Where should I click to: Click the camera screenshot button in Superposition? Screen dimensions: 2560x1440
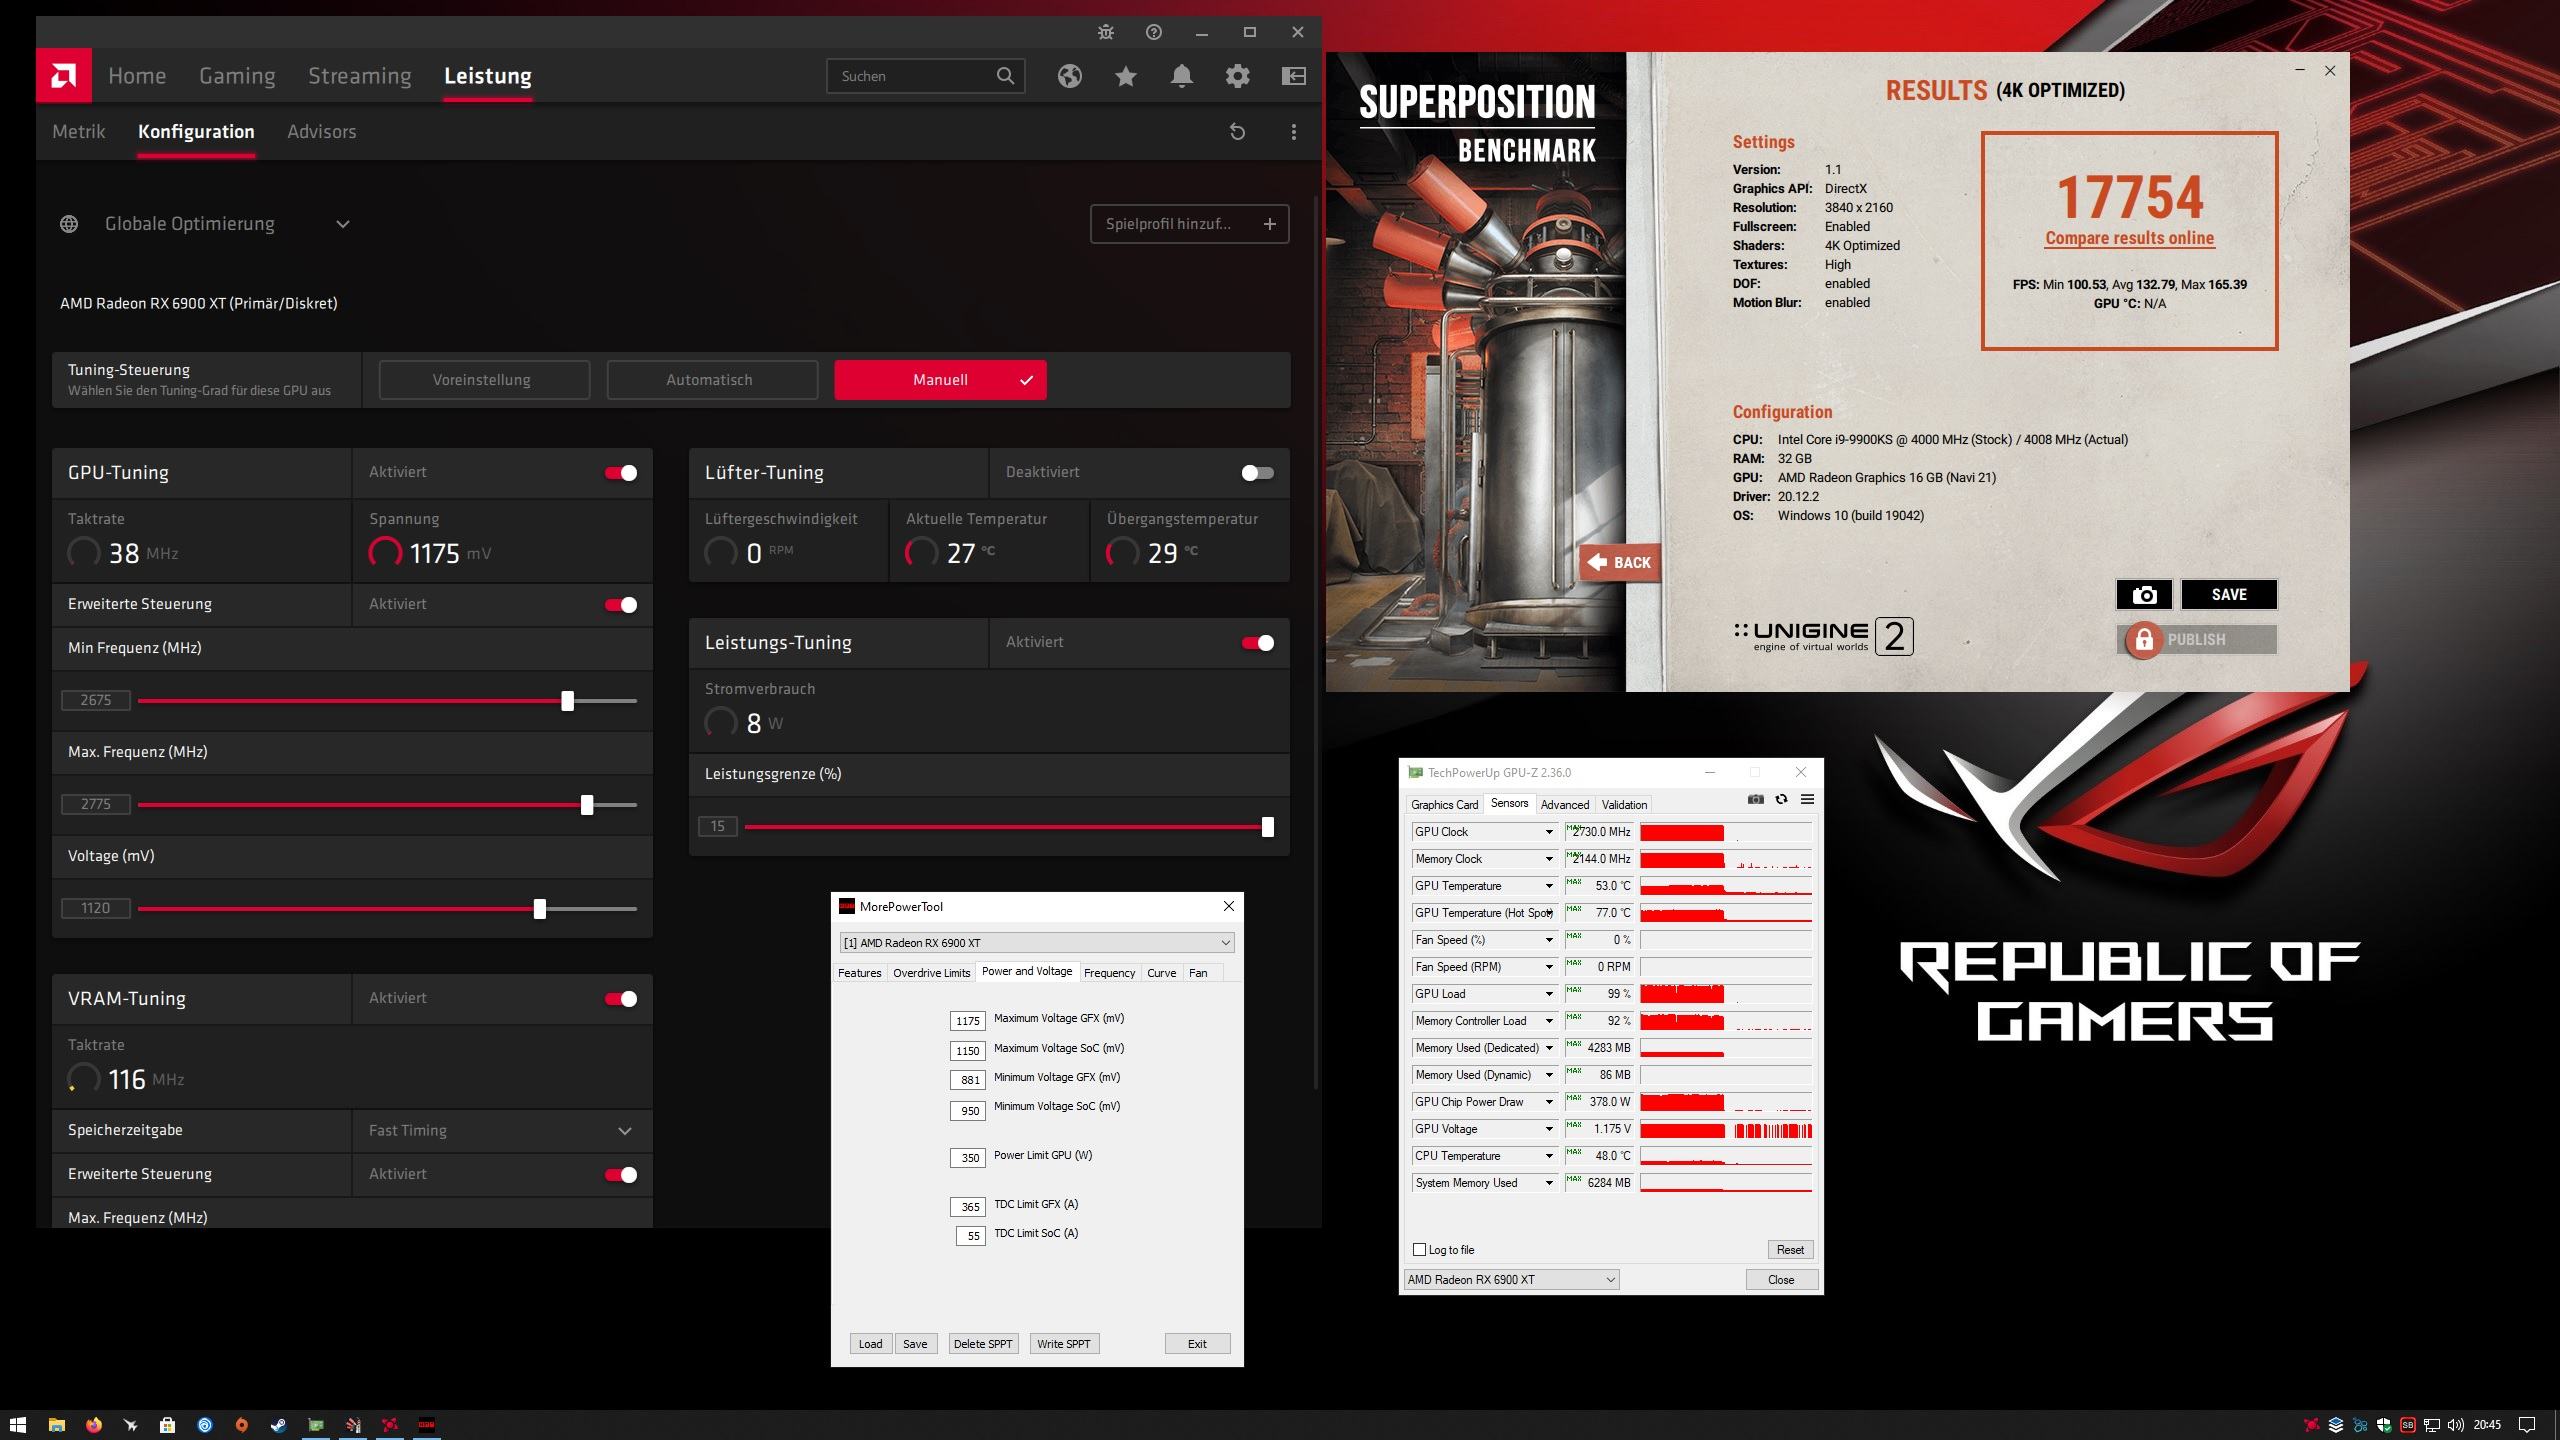(2144, 595)
